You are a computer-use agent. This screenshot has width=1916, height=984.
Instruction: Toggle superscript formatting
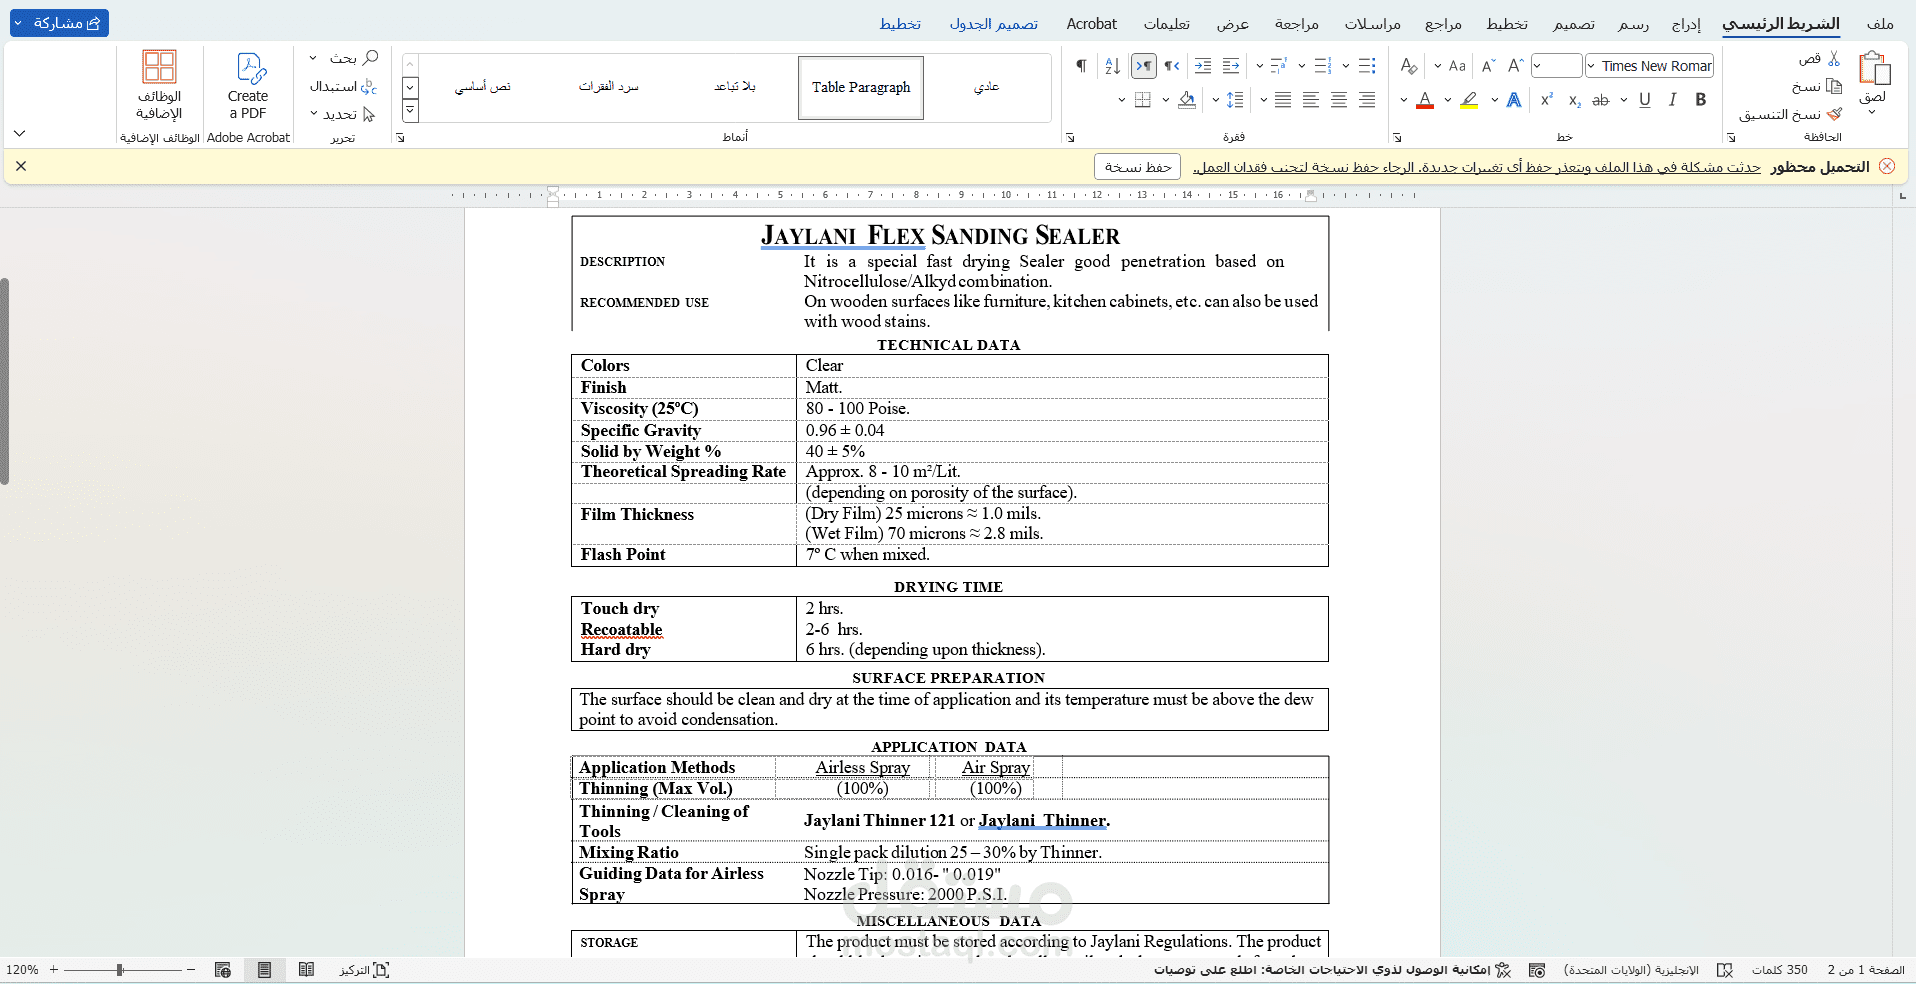pyautogui.click(x=1547, y=100)
